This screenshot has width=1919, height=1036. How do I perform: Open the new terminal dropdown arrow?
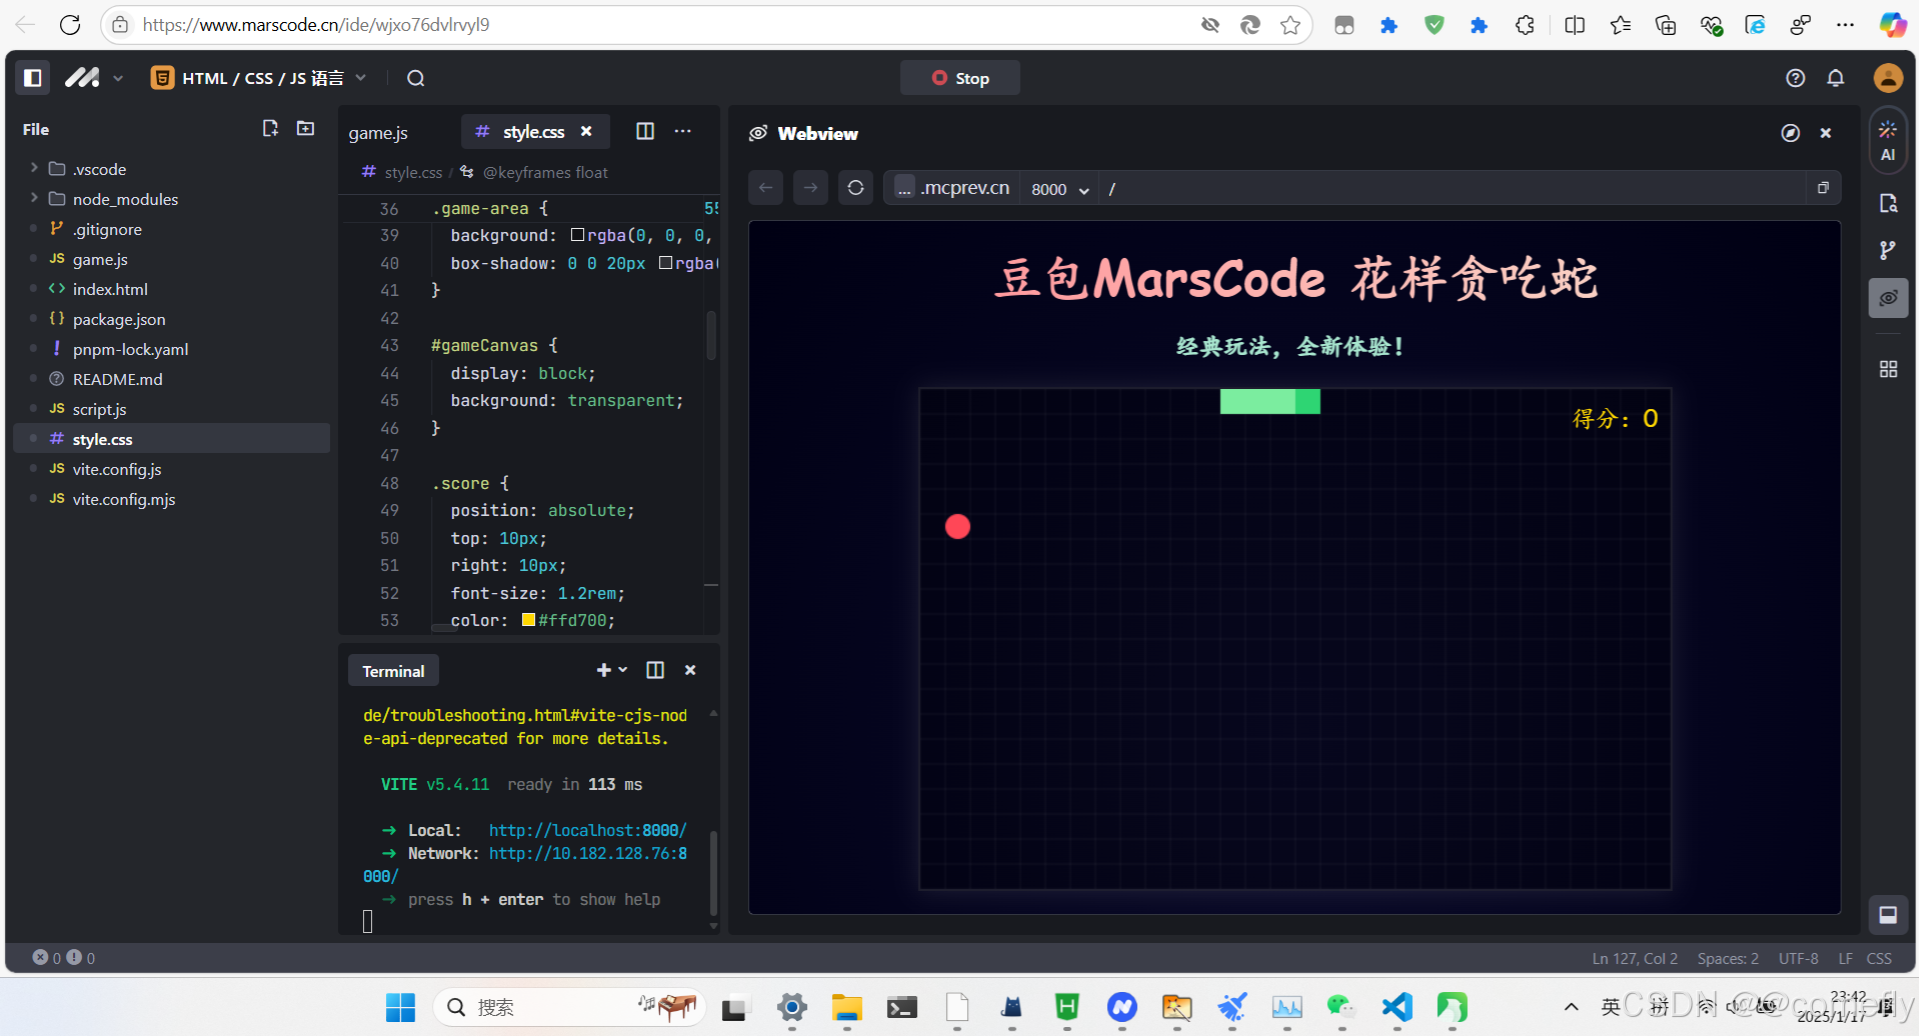[x=623, y=670]
